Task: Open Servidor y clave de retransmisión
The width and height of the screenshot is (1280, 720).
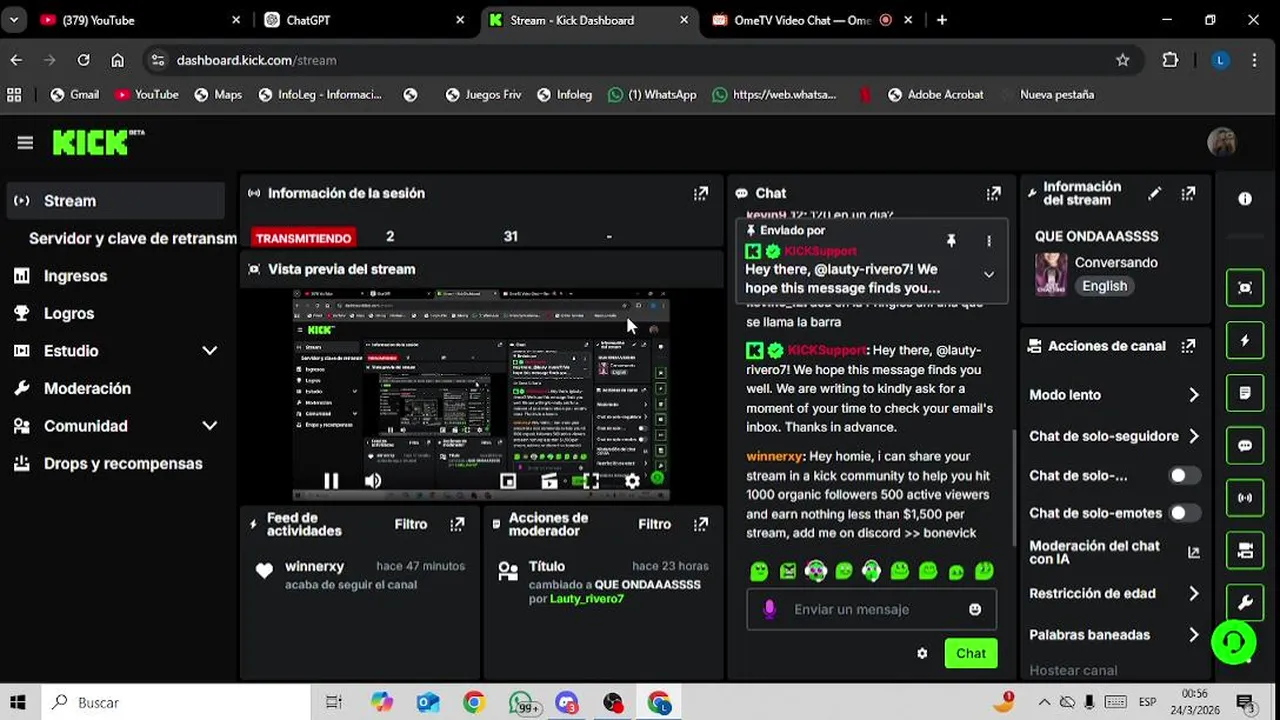Action: click(132, 238)
